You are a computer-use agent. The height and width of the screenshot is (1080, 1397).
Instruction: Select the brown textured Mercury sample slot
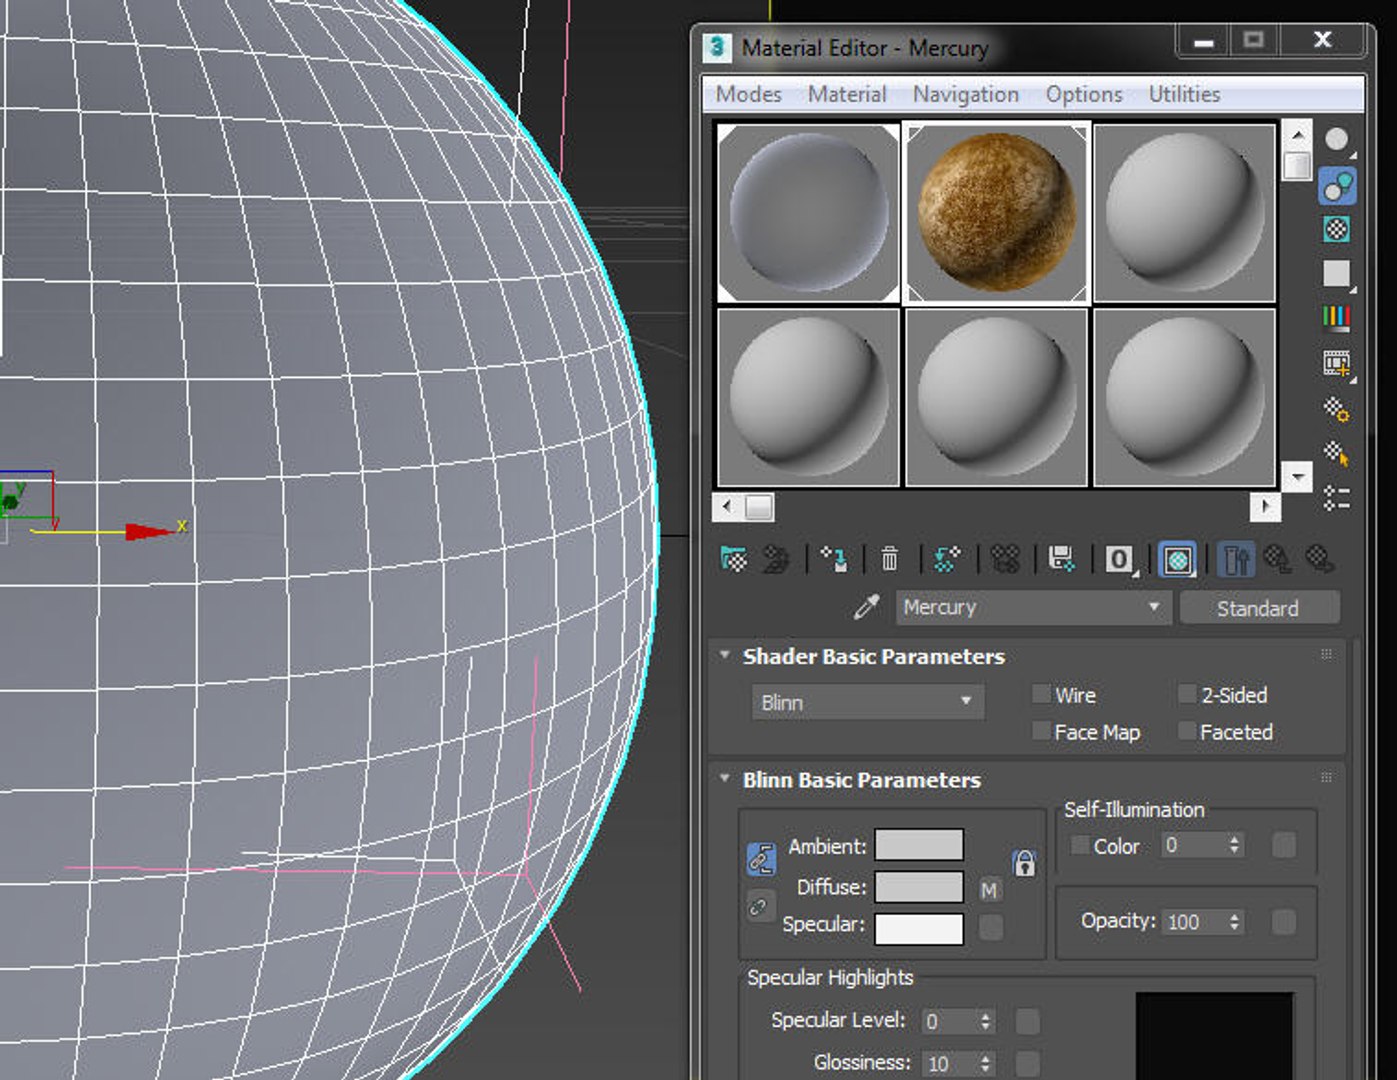(x=996, y=213)
